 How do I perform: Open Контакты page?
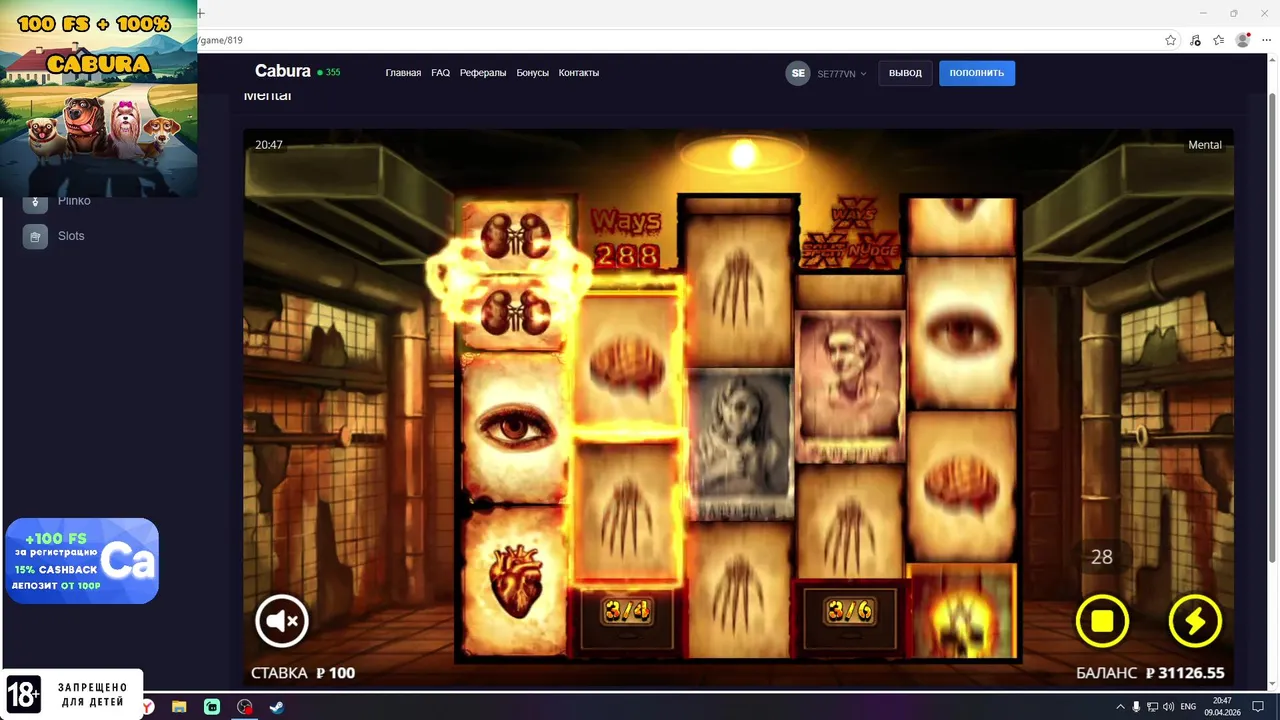click(579, 73)
